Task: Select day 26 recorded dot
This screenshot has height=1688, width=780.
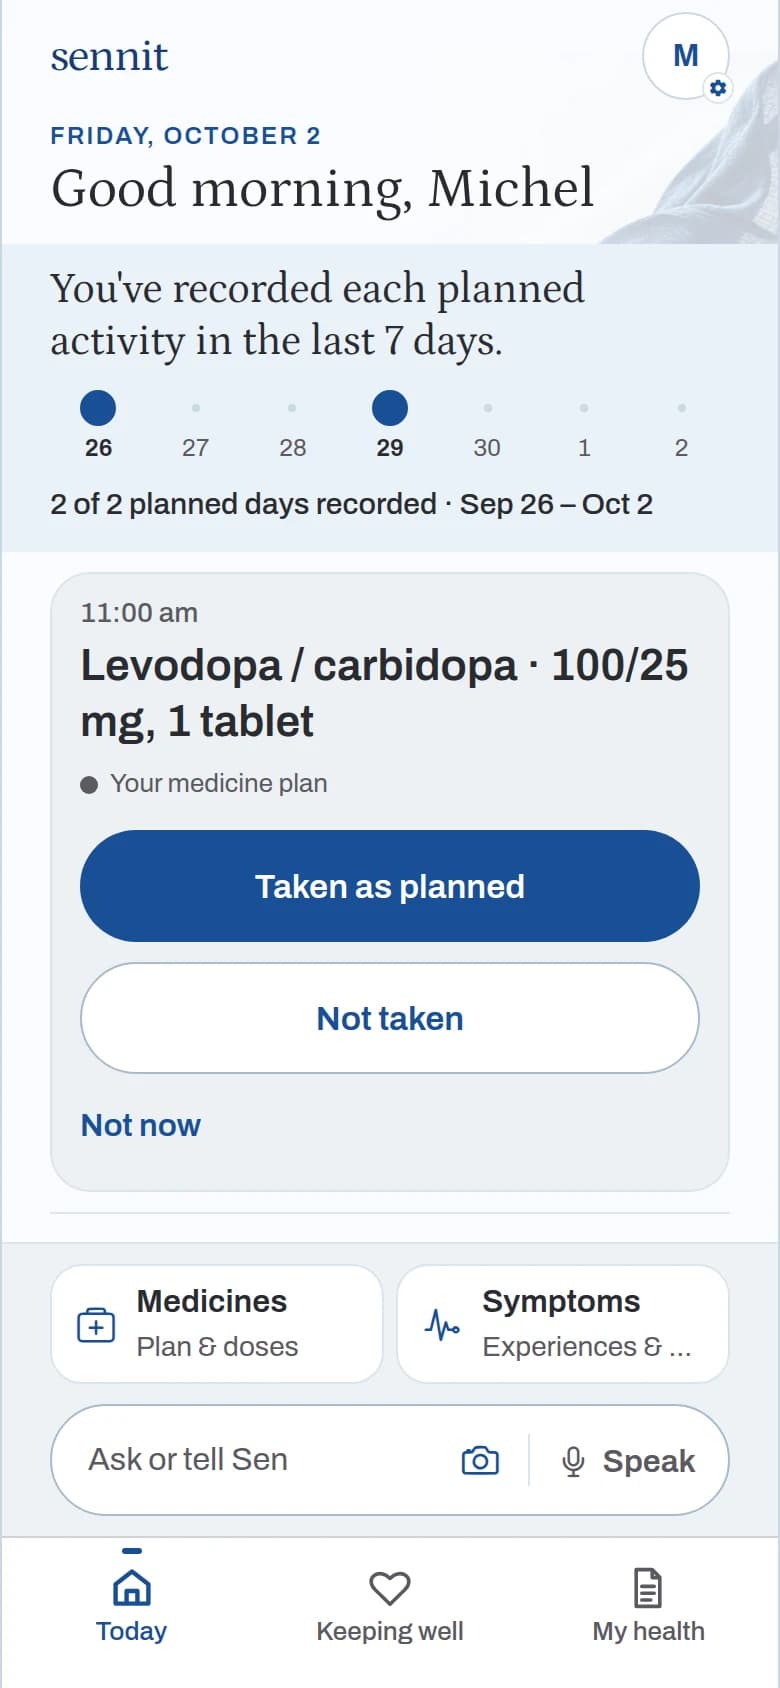Action: coord(98,408)
